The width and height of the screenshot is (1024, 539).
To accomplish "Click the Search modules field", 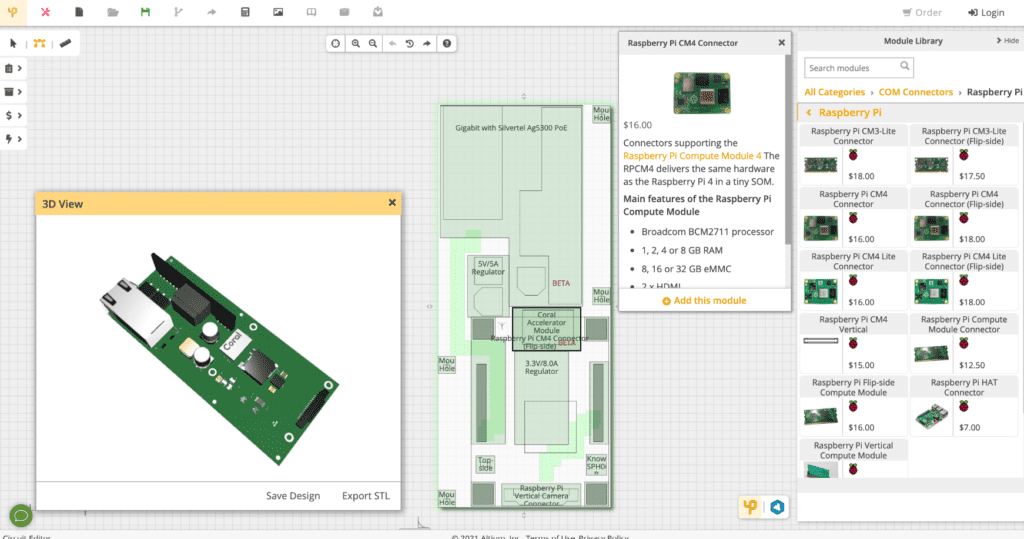I will click(852, 68).
